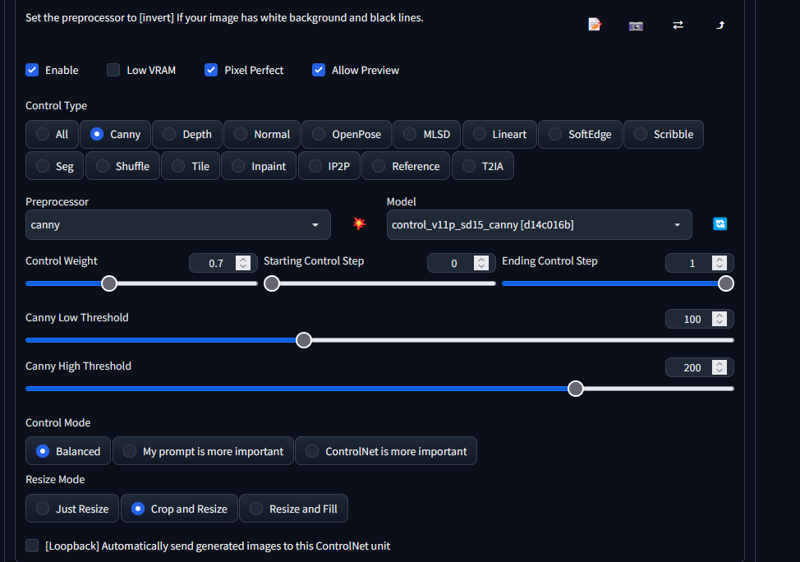Choose the Lineart control type

499,135
